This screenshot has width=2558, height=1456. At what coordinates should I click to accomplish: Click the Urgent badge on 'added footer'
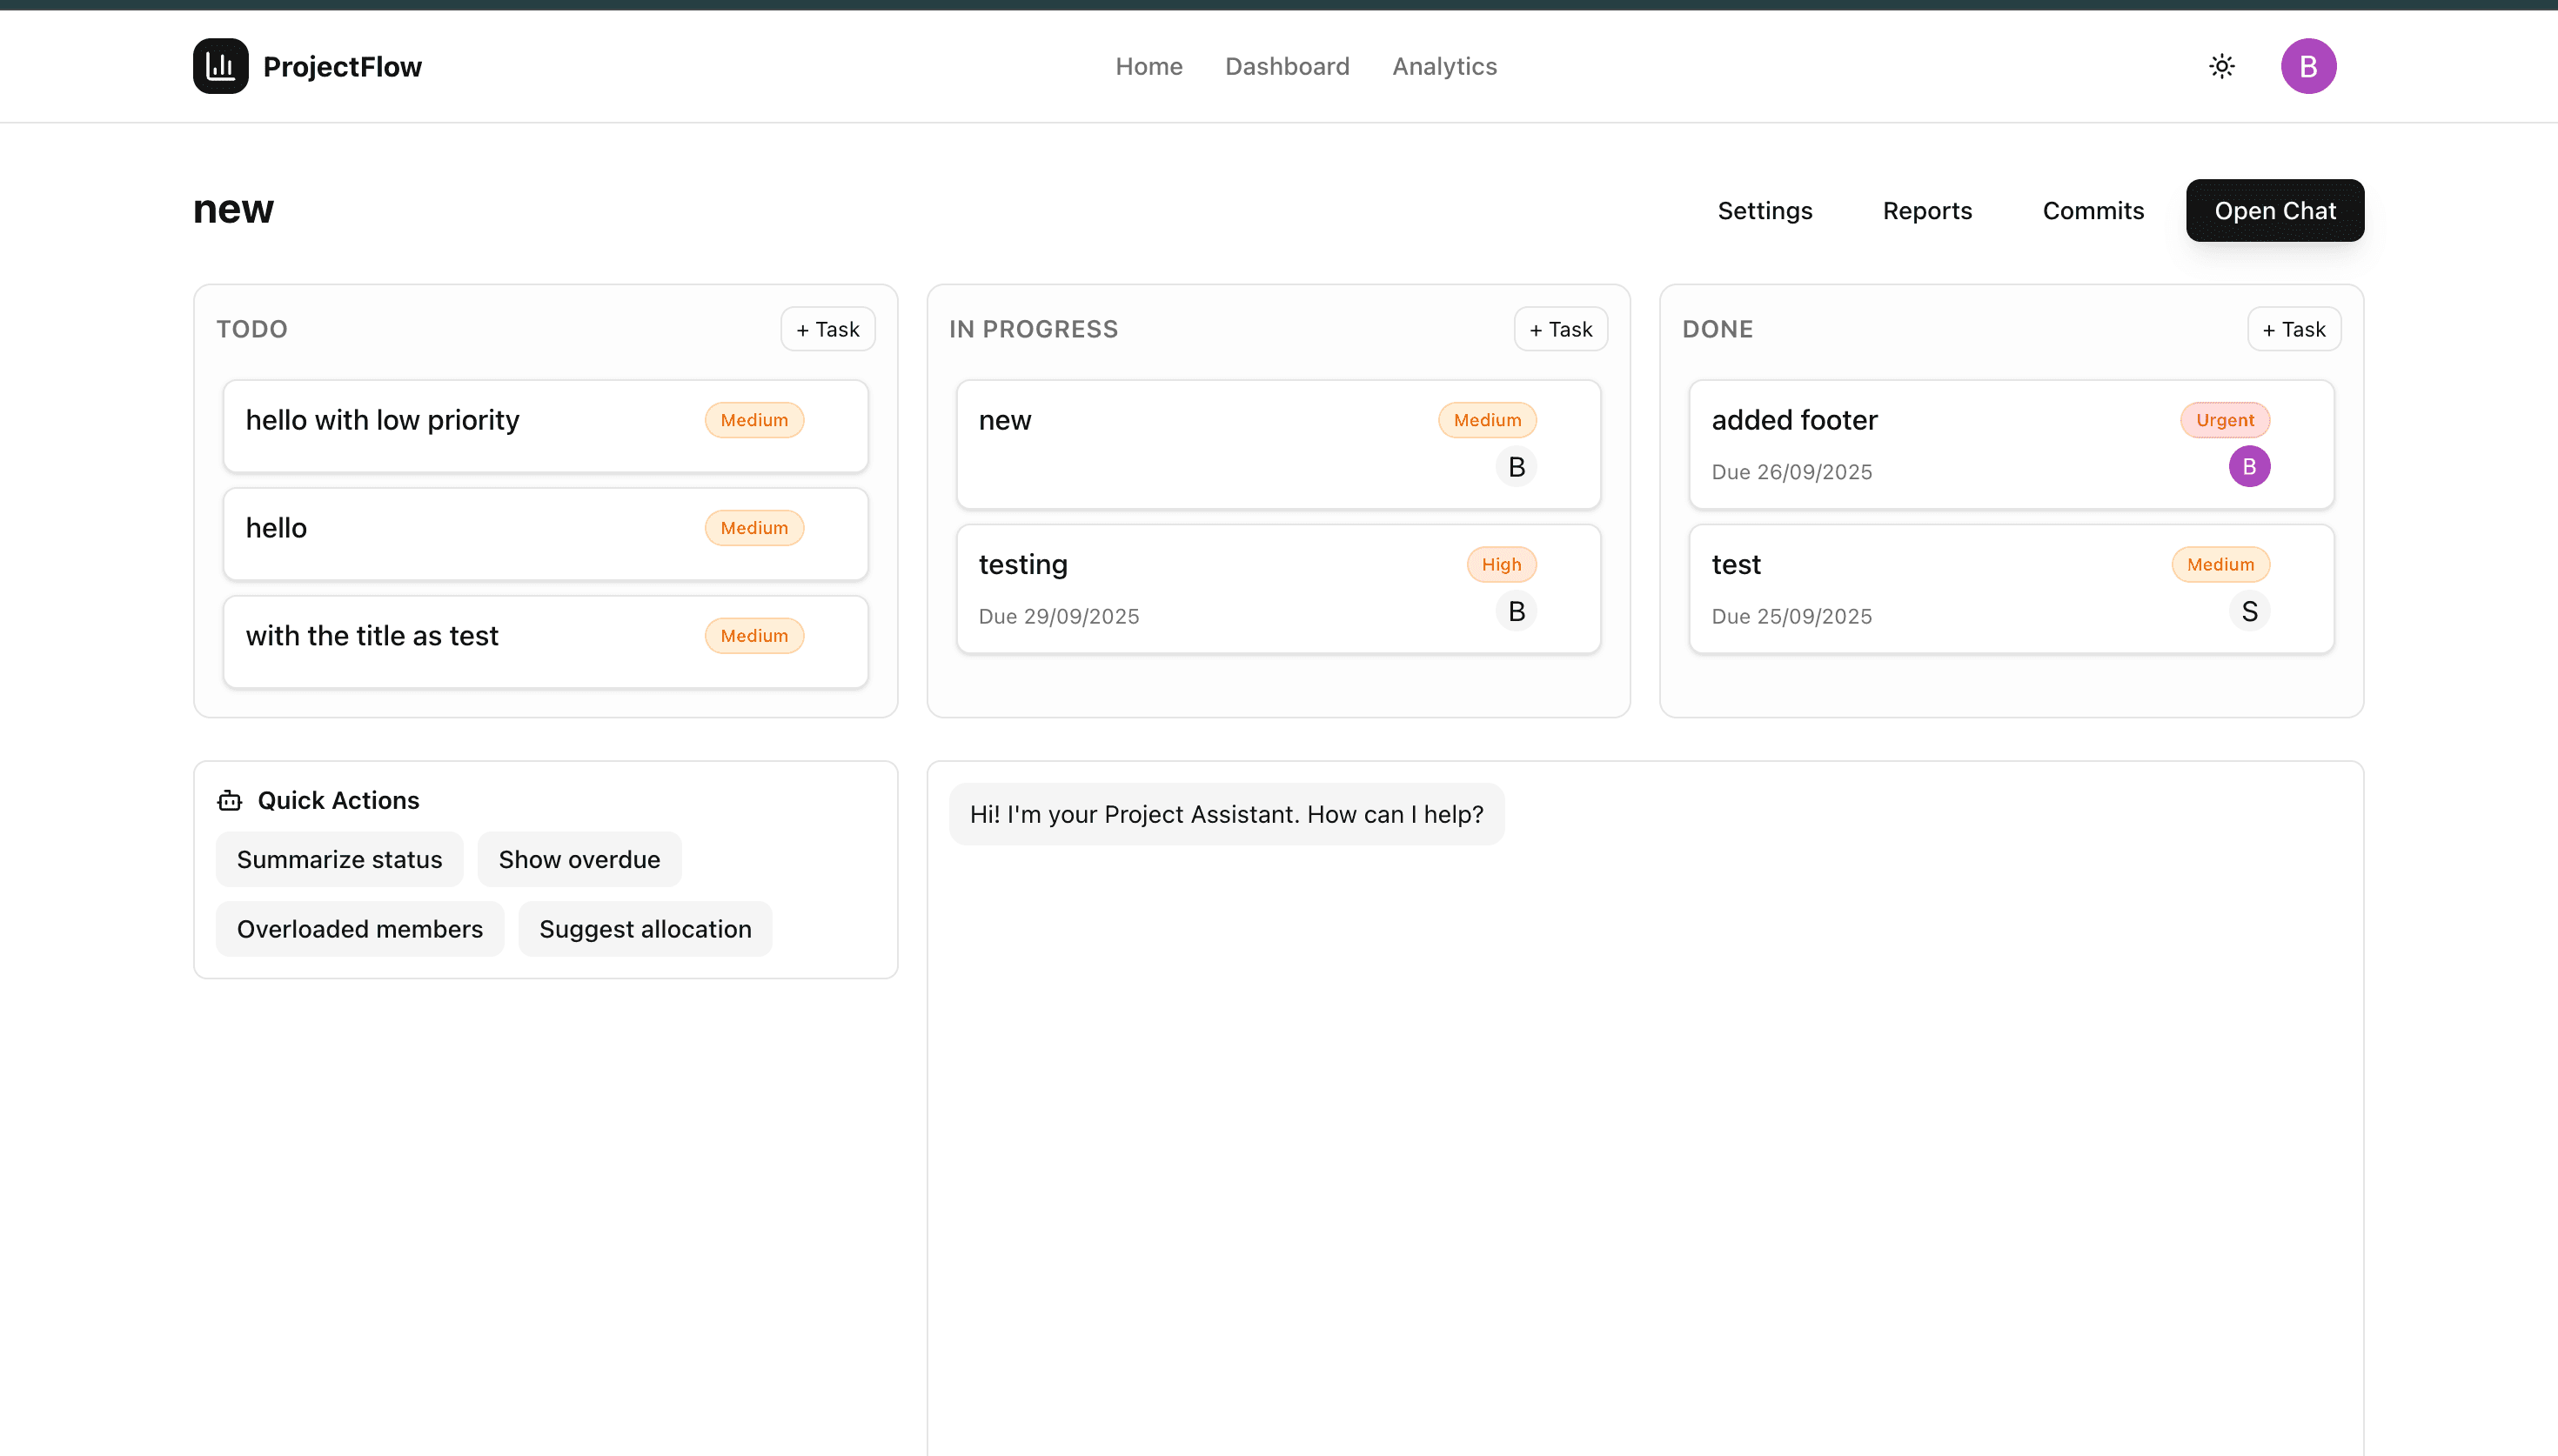click(2224, 419)
